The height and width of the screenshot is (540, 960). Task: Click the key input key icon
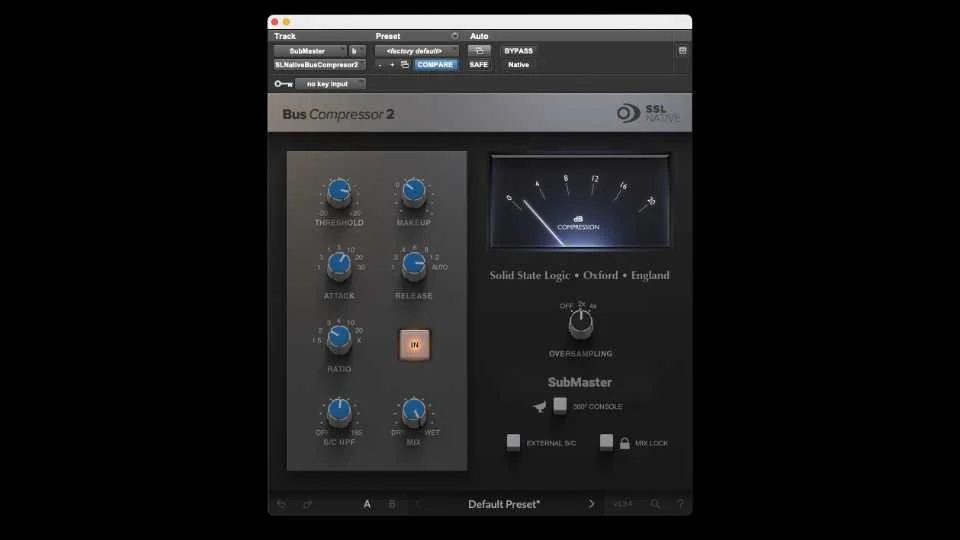[x=283, y=84]
